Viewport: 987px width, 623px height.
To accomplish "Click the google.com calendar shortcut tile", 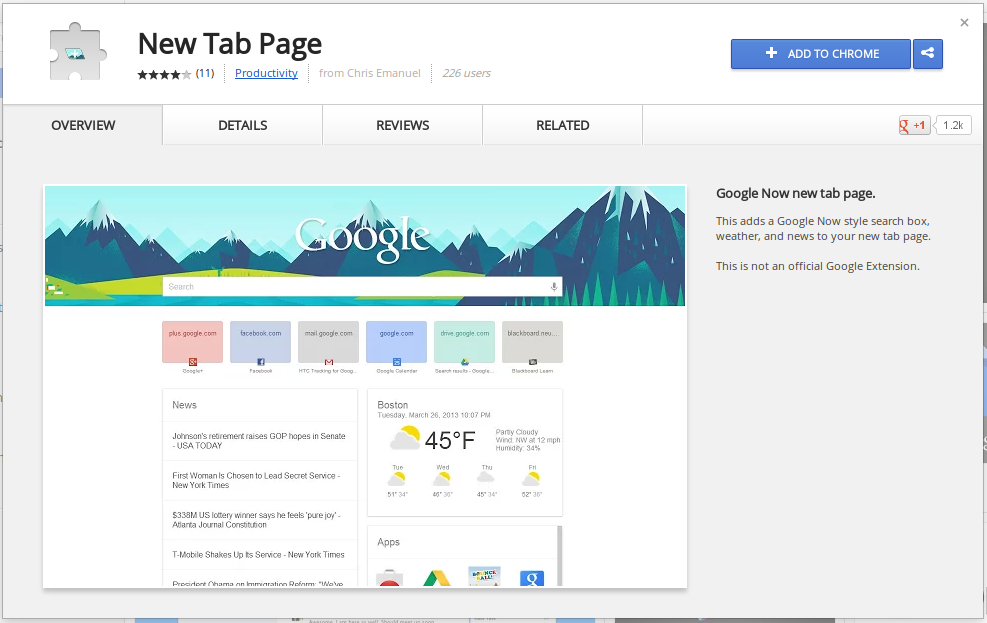I will pos(397,342).
